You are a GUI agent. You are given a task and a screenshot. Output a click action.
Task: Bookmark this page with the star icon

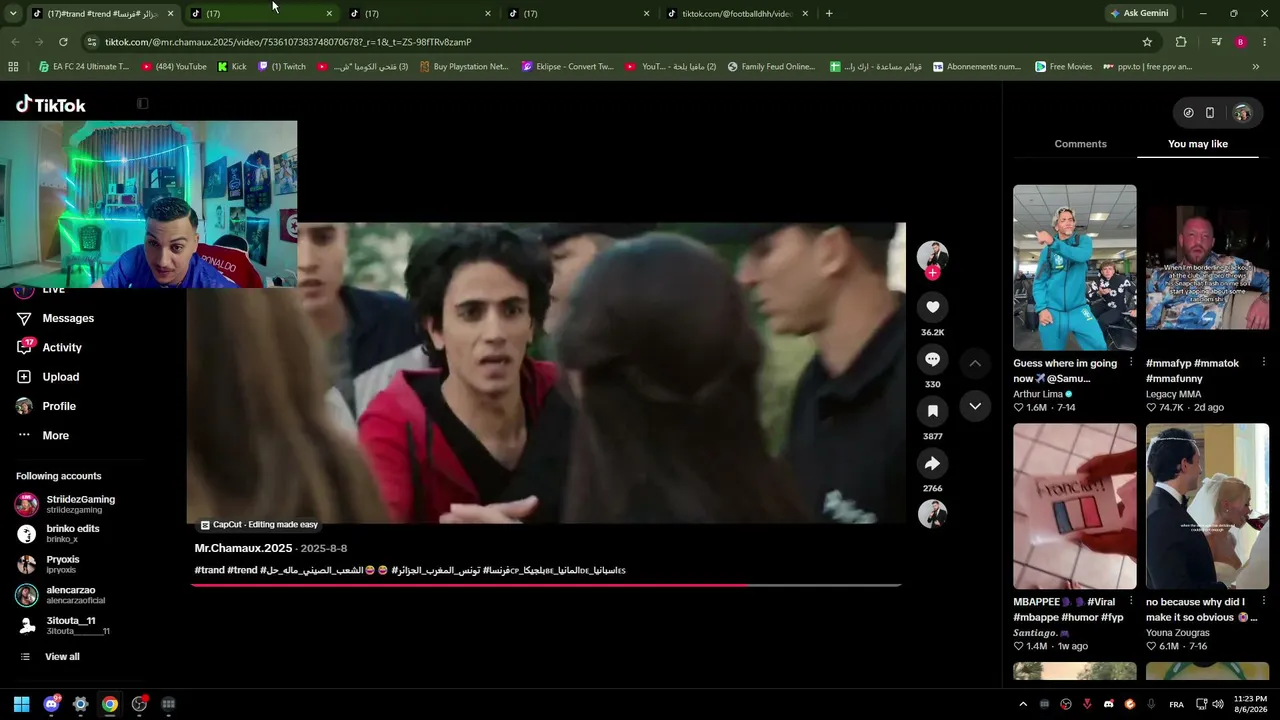coord(1147,42)
